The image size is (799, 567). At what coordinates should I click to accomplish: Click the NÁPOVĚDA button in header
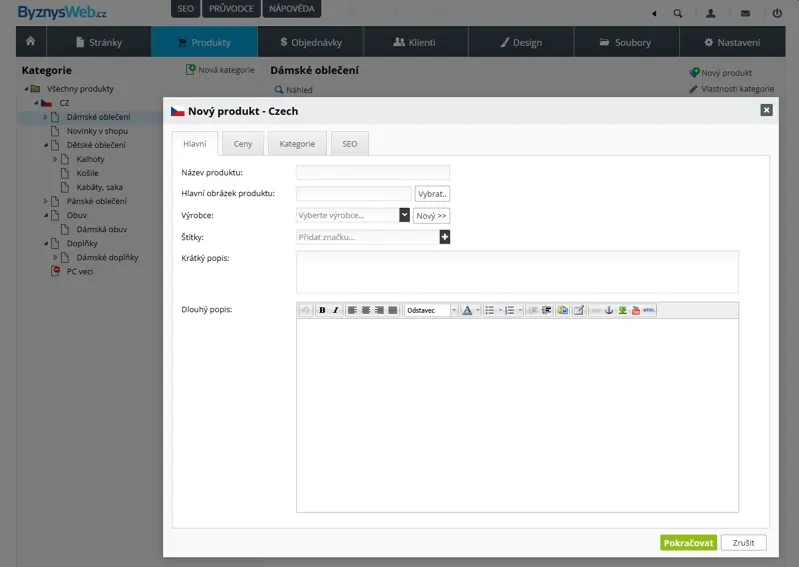pos(292,9)
